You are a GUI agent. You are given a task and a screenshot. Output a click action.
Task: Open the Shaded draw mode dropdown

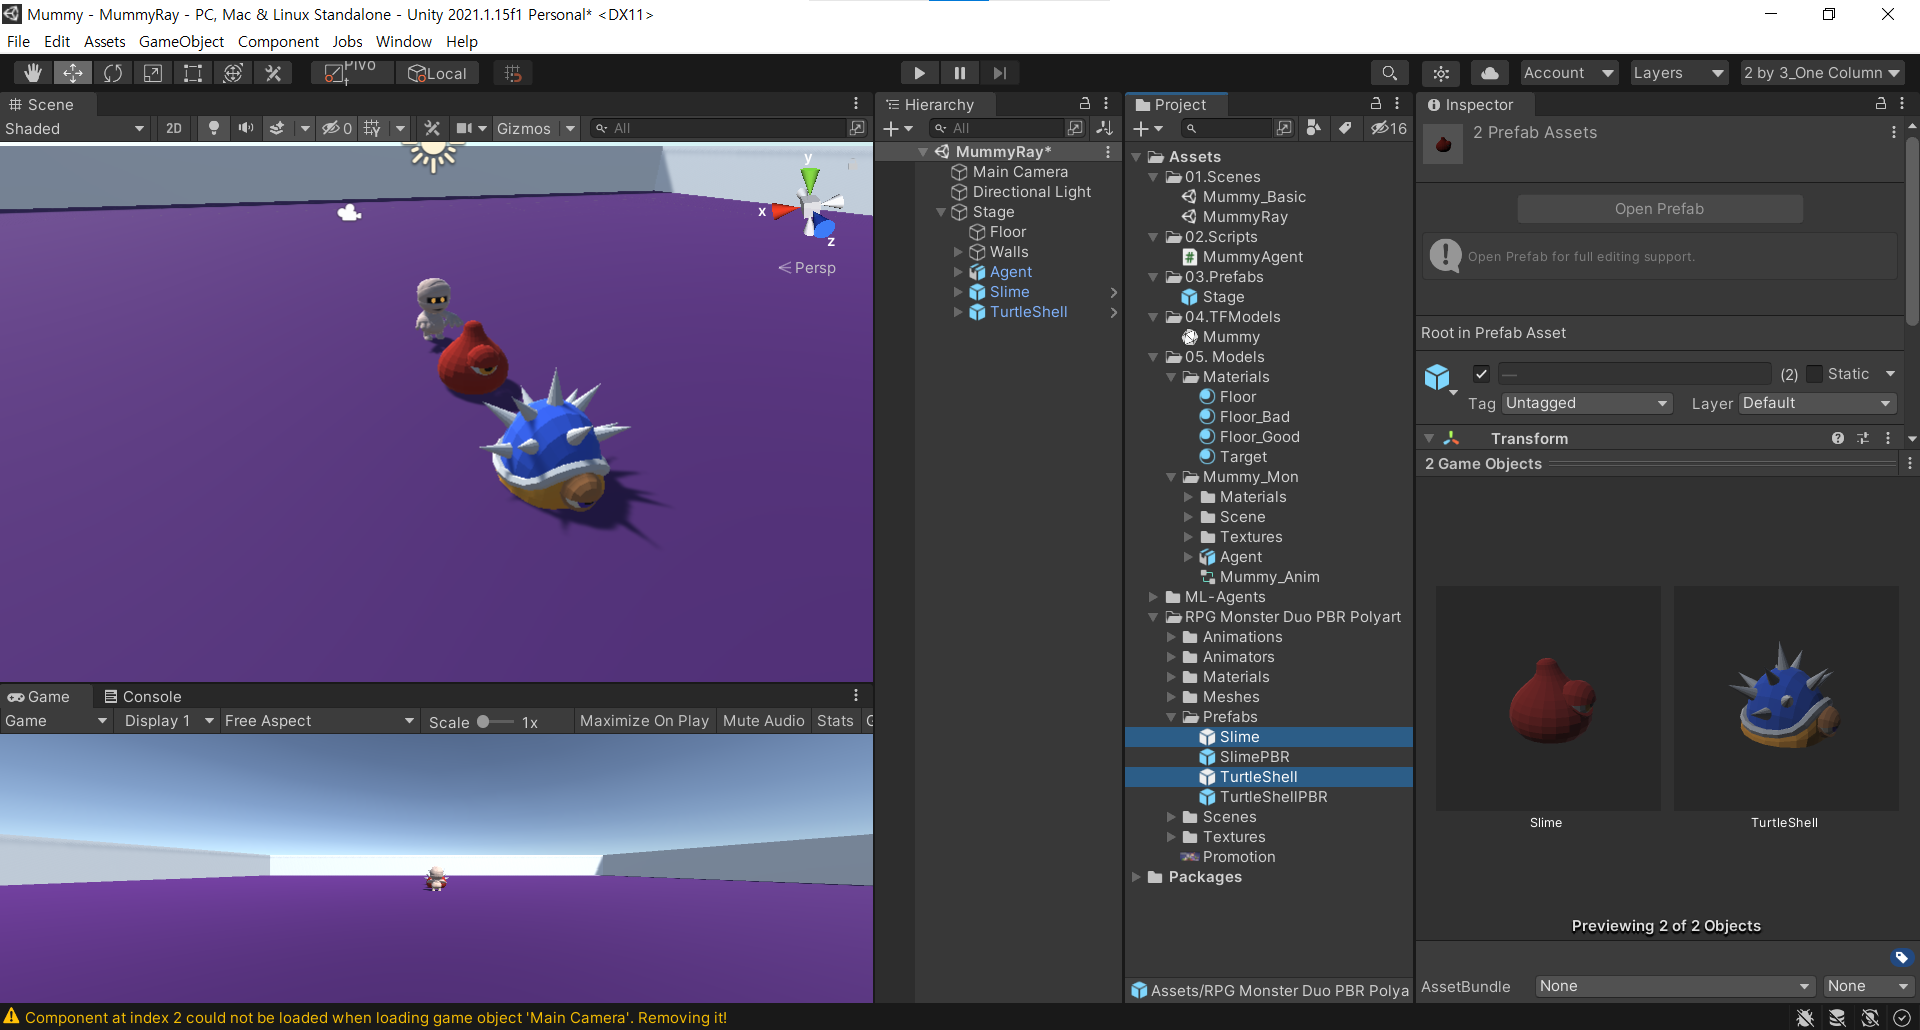tap(75, 128)
